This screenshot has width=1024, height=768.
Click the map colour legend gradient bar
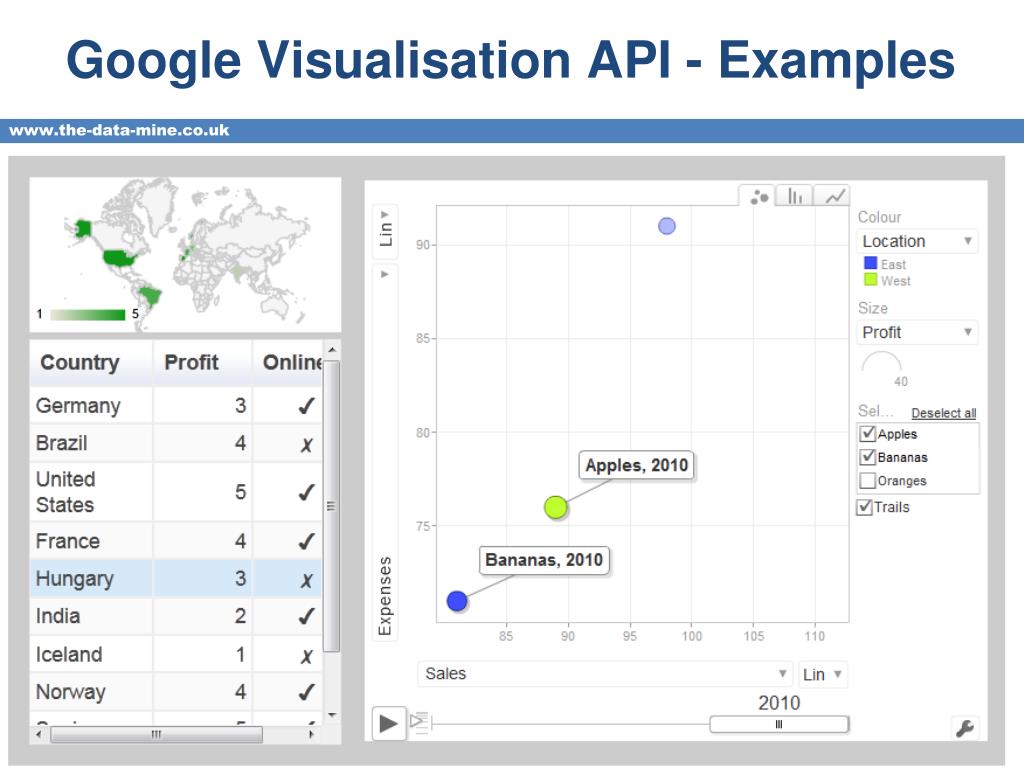[x=88, y=315]
